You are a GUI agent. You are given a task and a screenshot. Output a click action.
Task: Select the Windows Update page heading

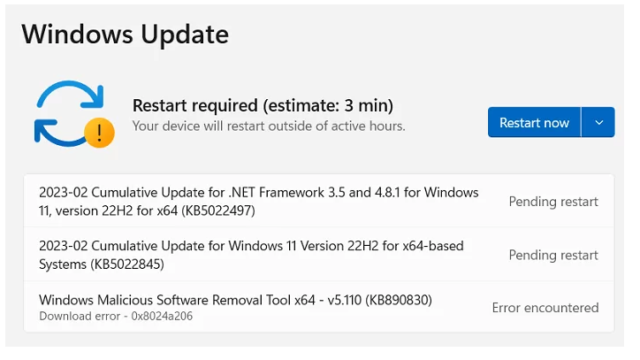coord(125,34)
